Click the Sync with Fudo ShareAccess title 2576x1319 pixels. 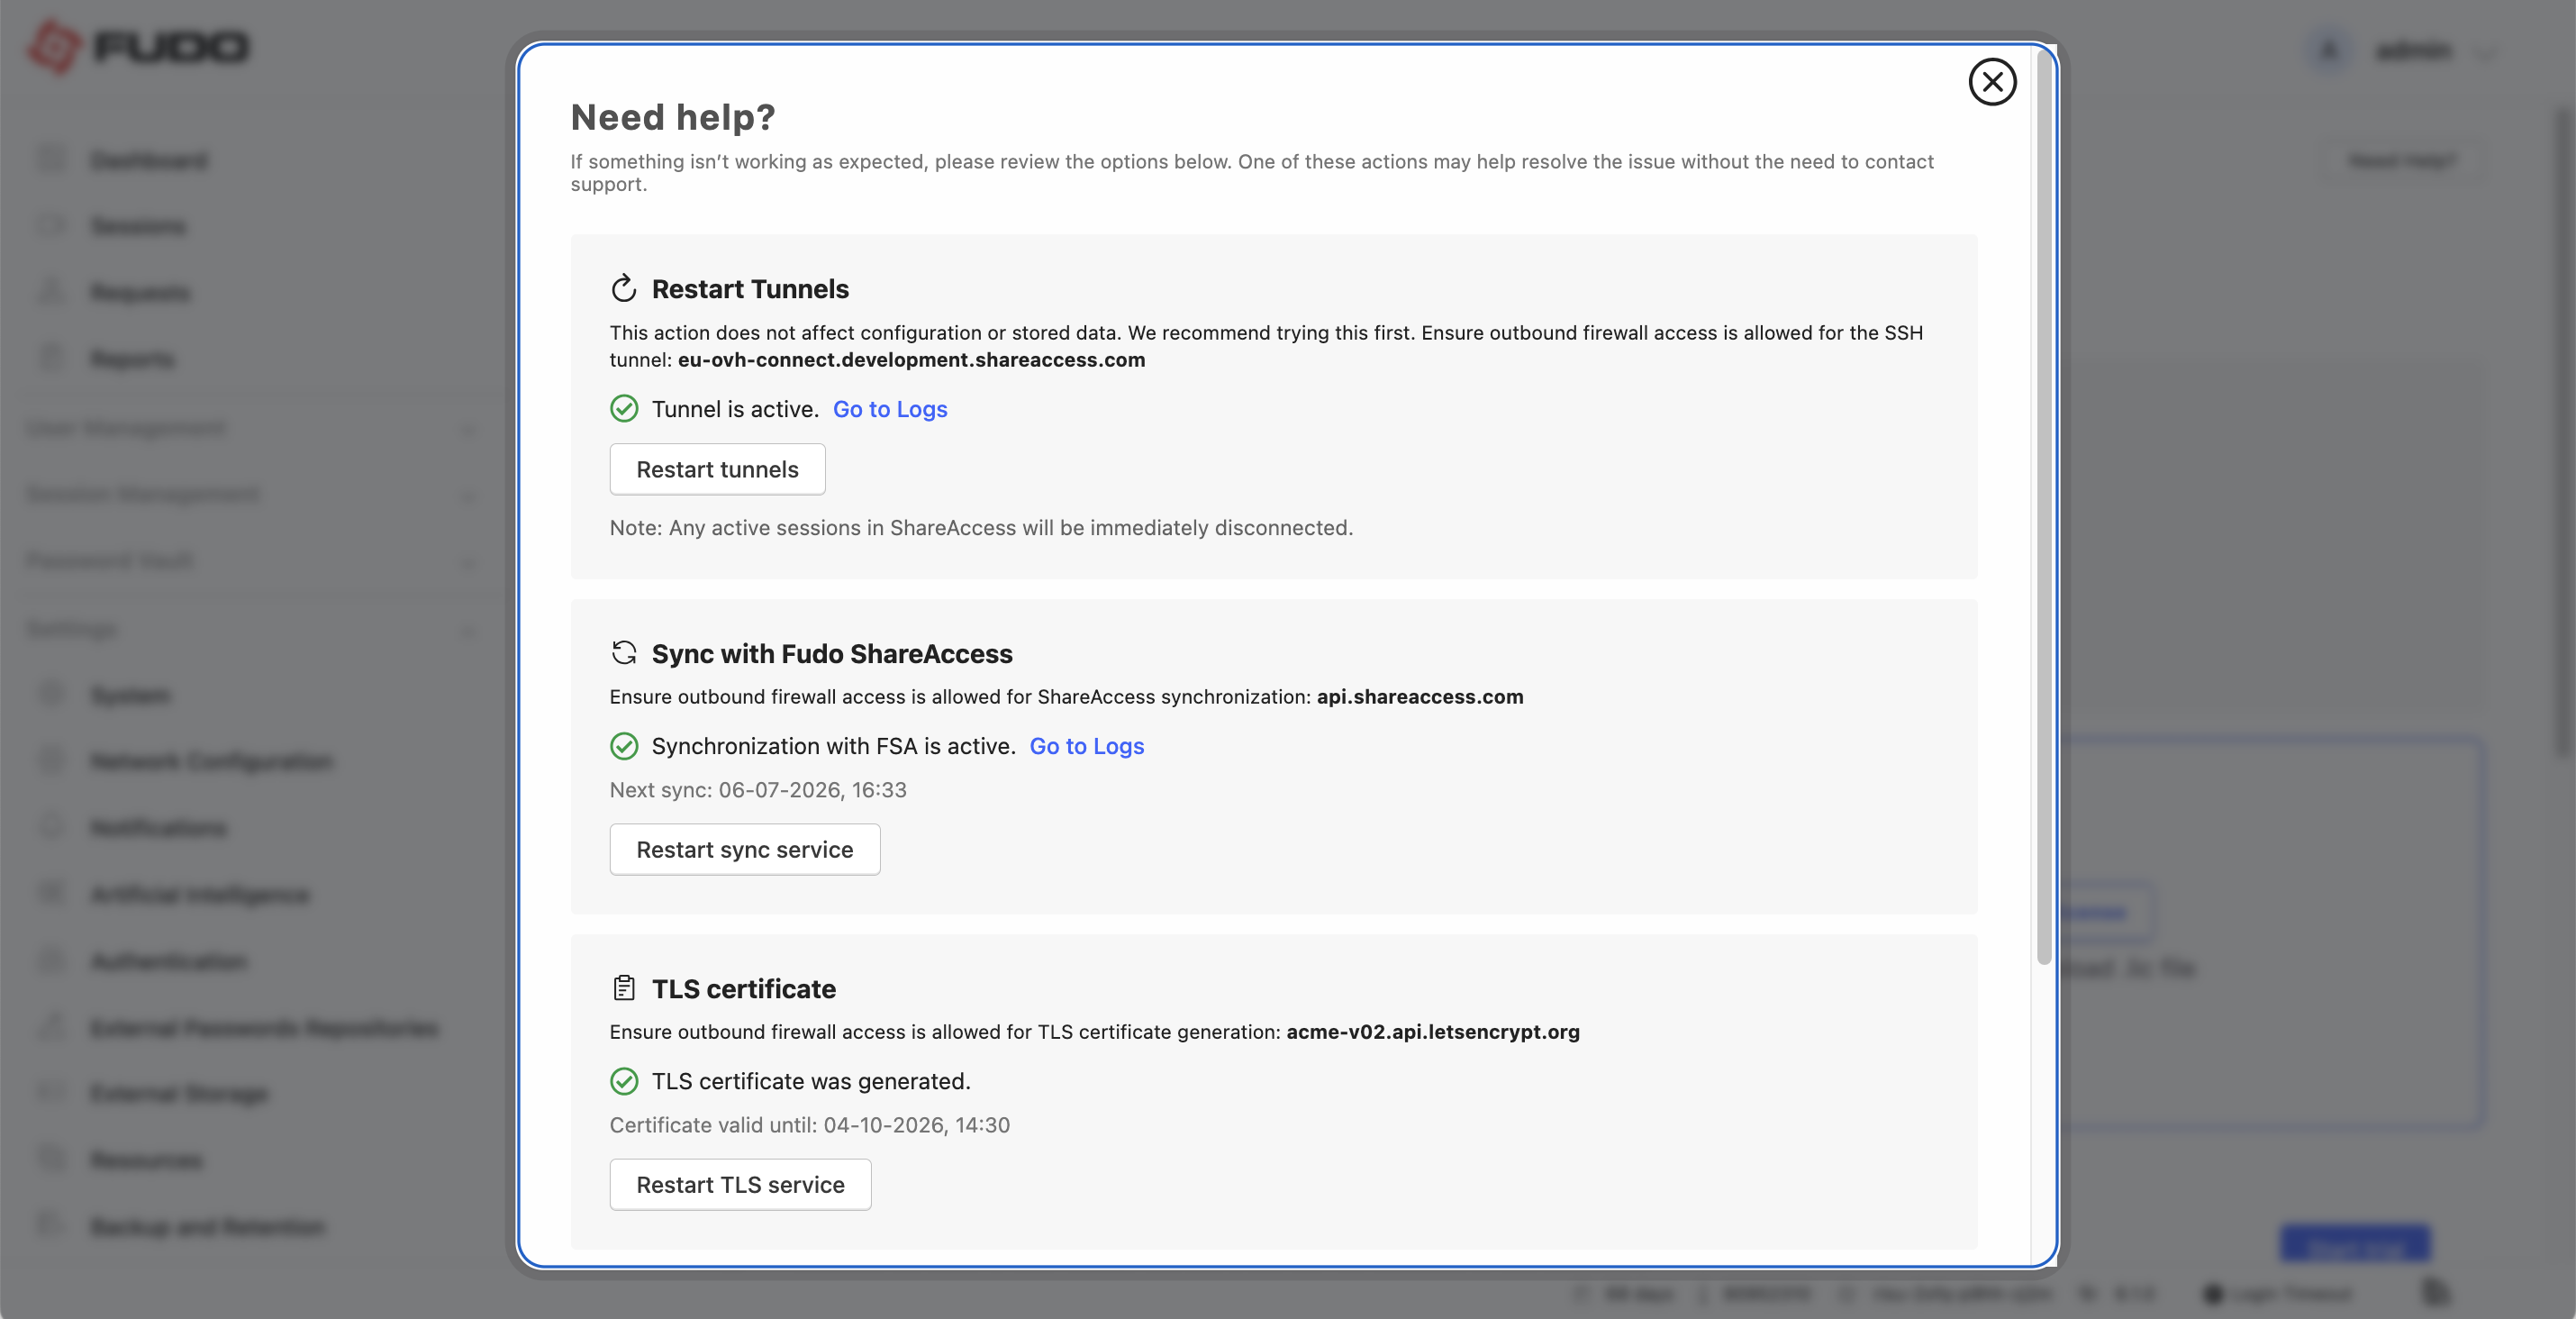[832, 653]
